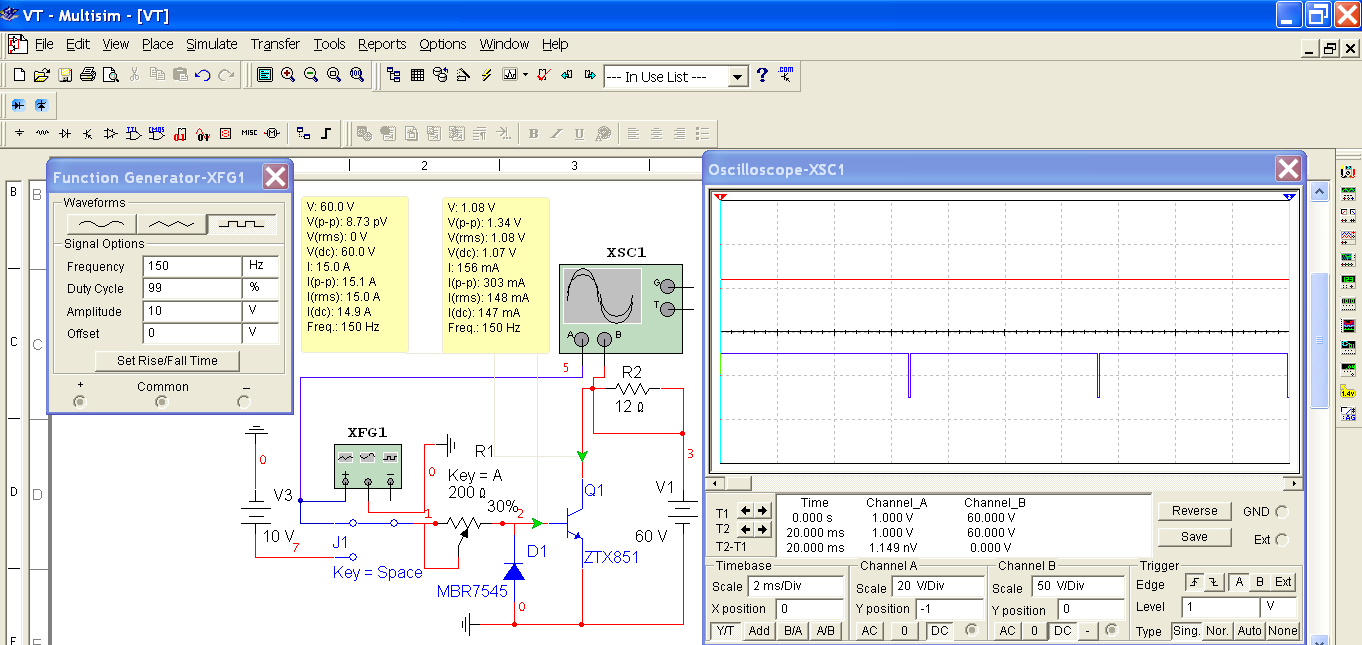The image size is (1362, 645).
Task: Click the MISC component group icon
Action: click(x=249, y=133)
